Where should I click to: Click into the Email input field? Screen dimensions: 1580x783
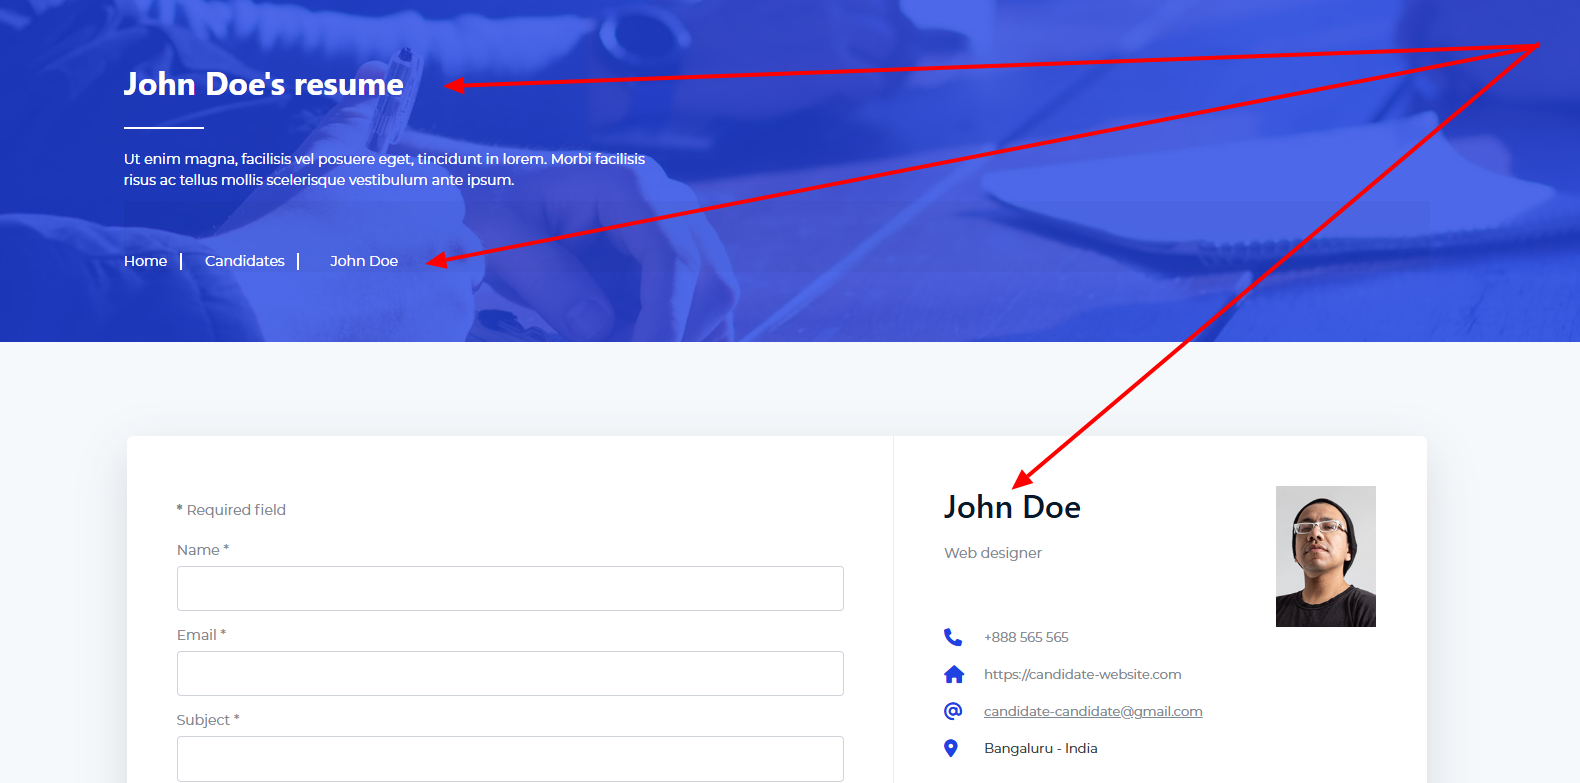coord(510,674)
